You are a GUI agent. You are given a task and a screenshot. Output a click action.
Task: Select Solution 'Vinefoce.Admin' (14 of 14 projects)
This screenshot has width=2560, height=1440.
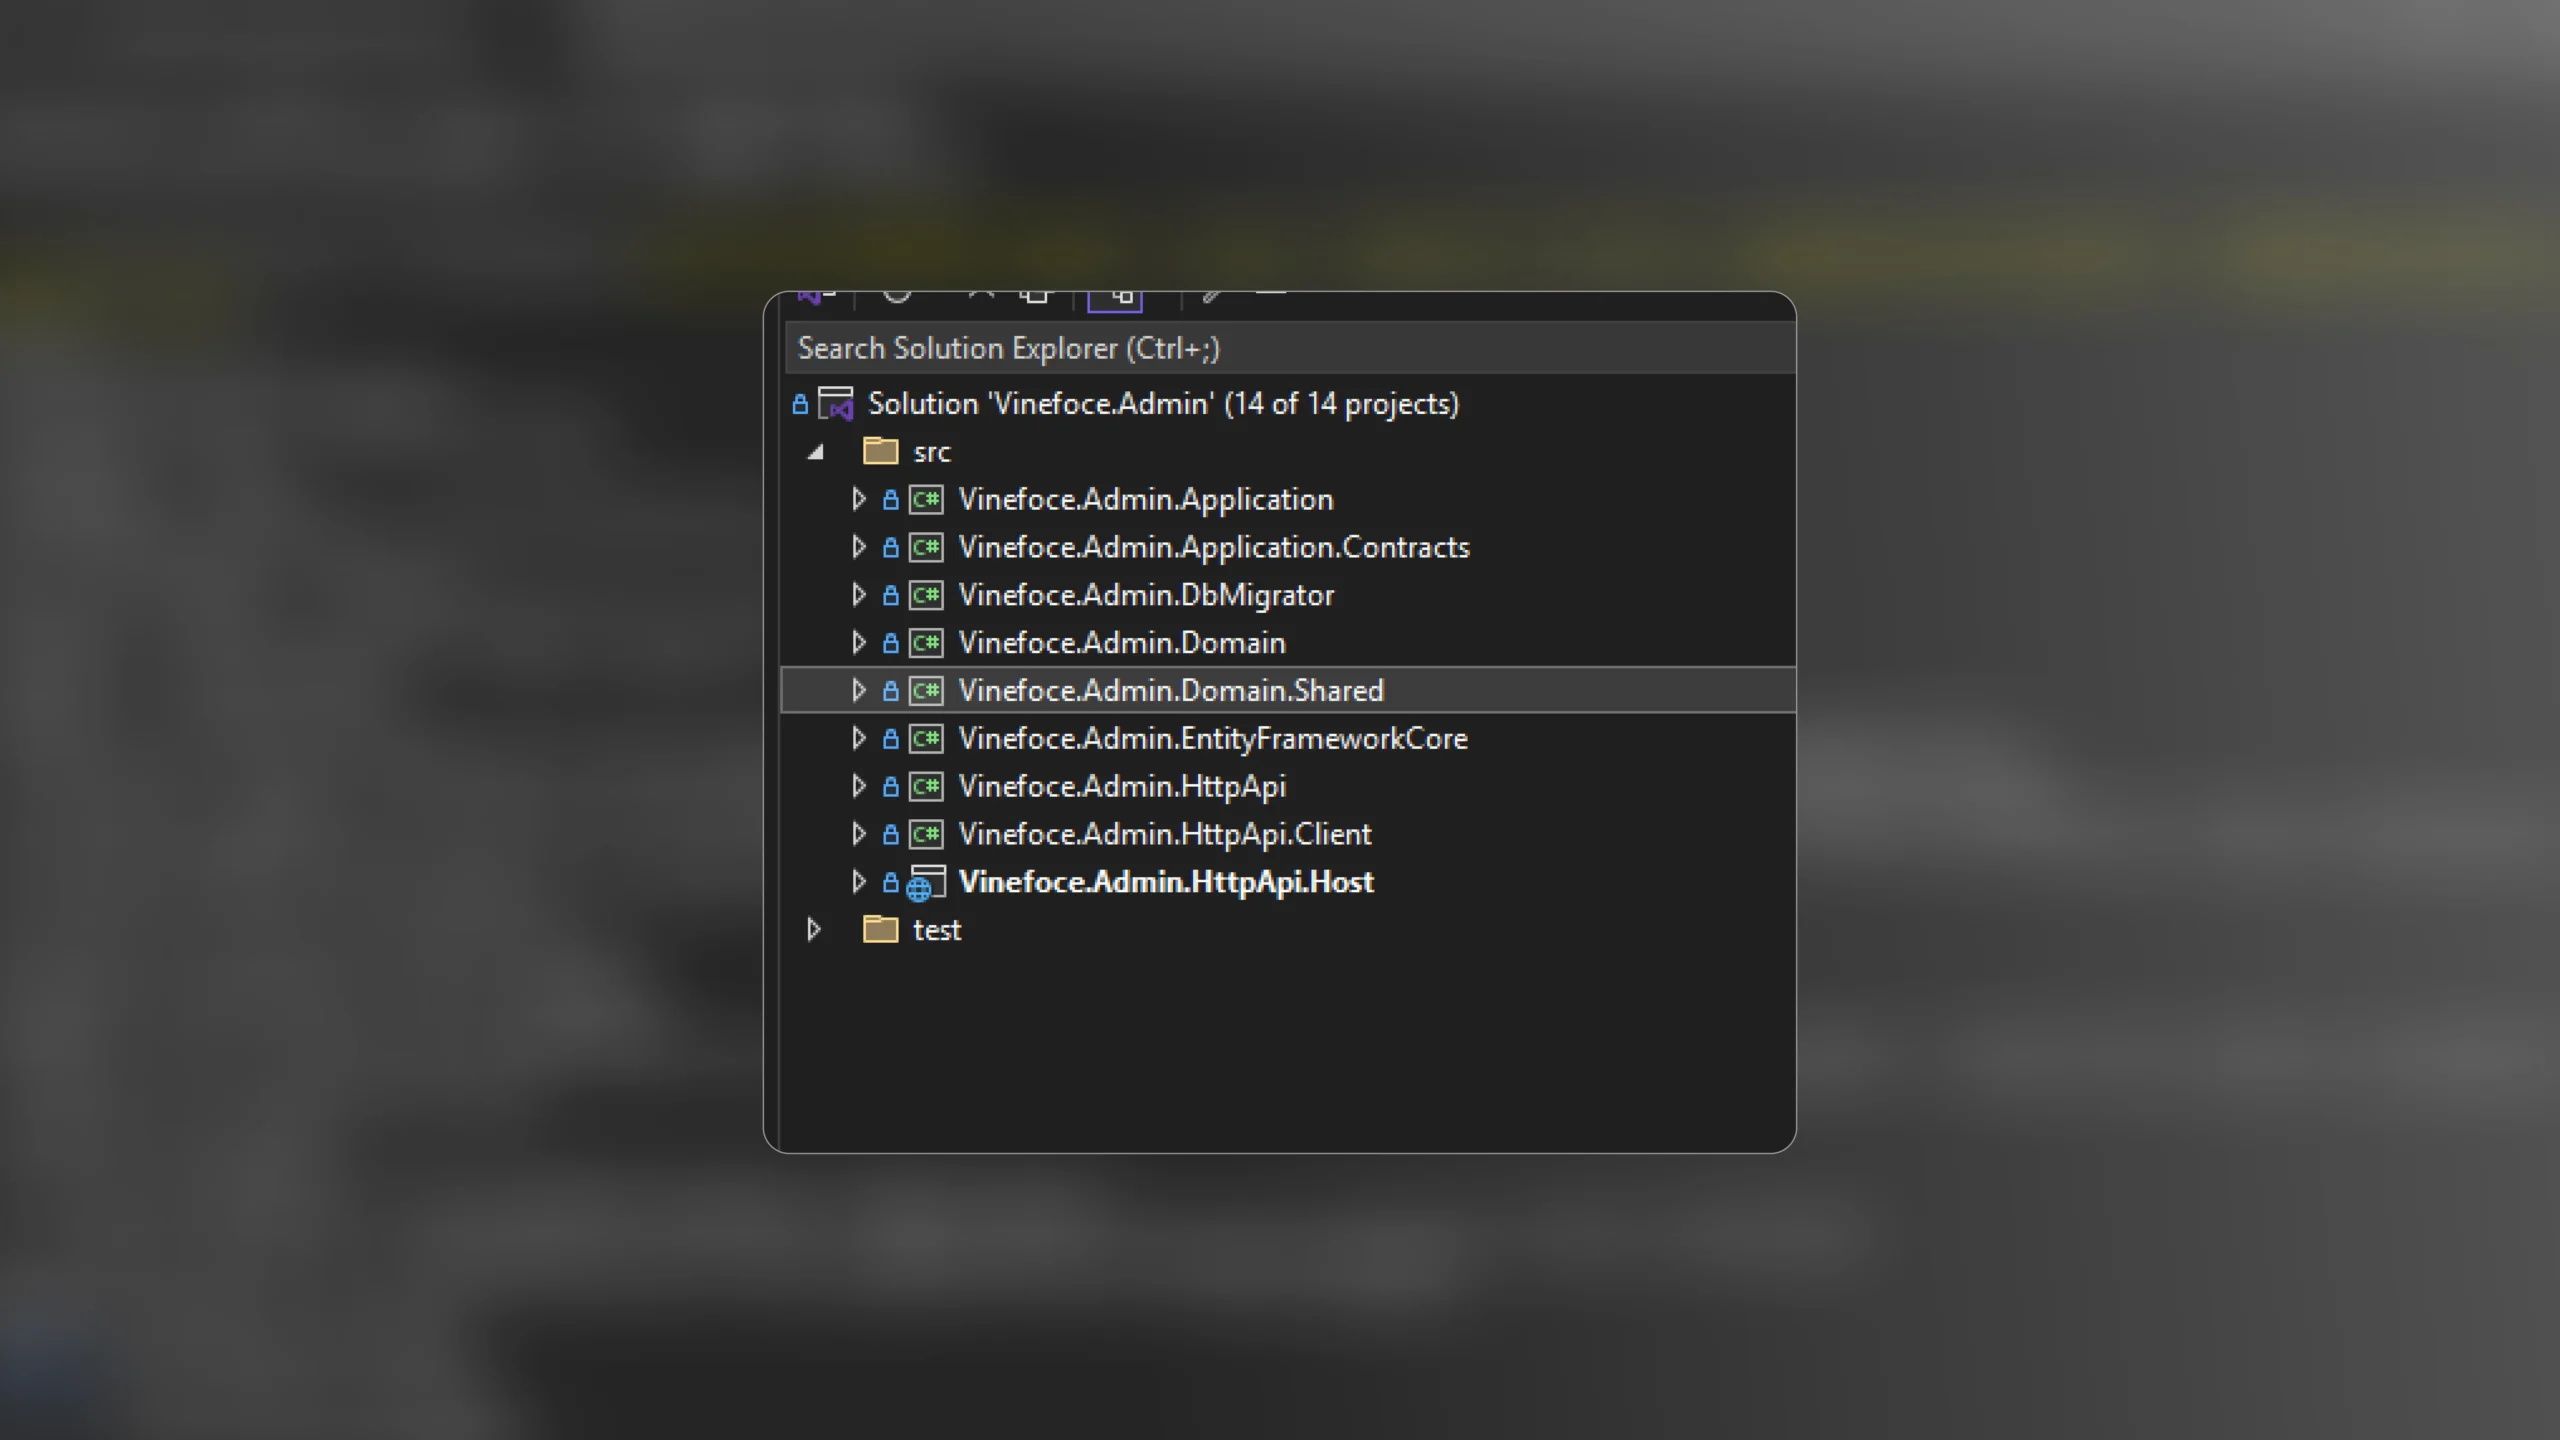[1163, 404]
